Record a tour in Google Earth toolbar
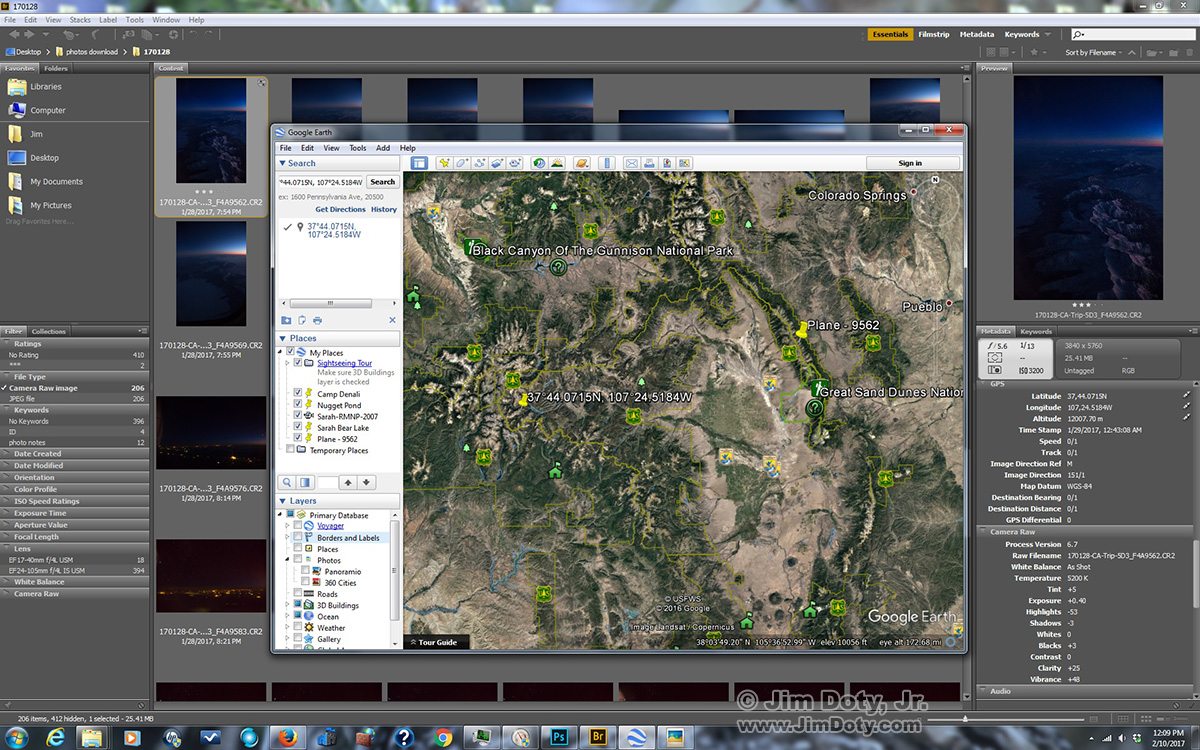 point(516,163)
